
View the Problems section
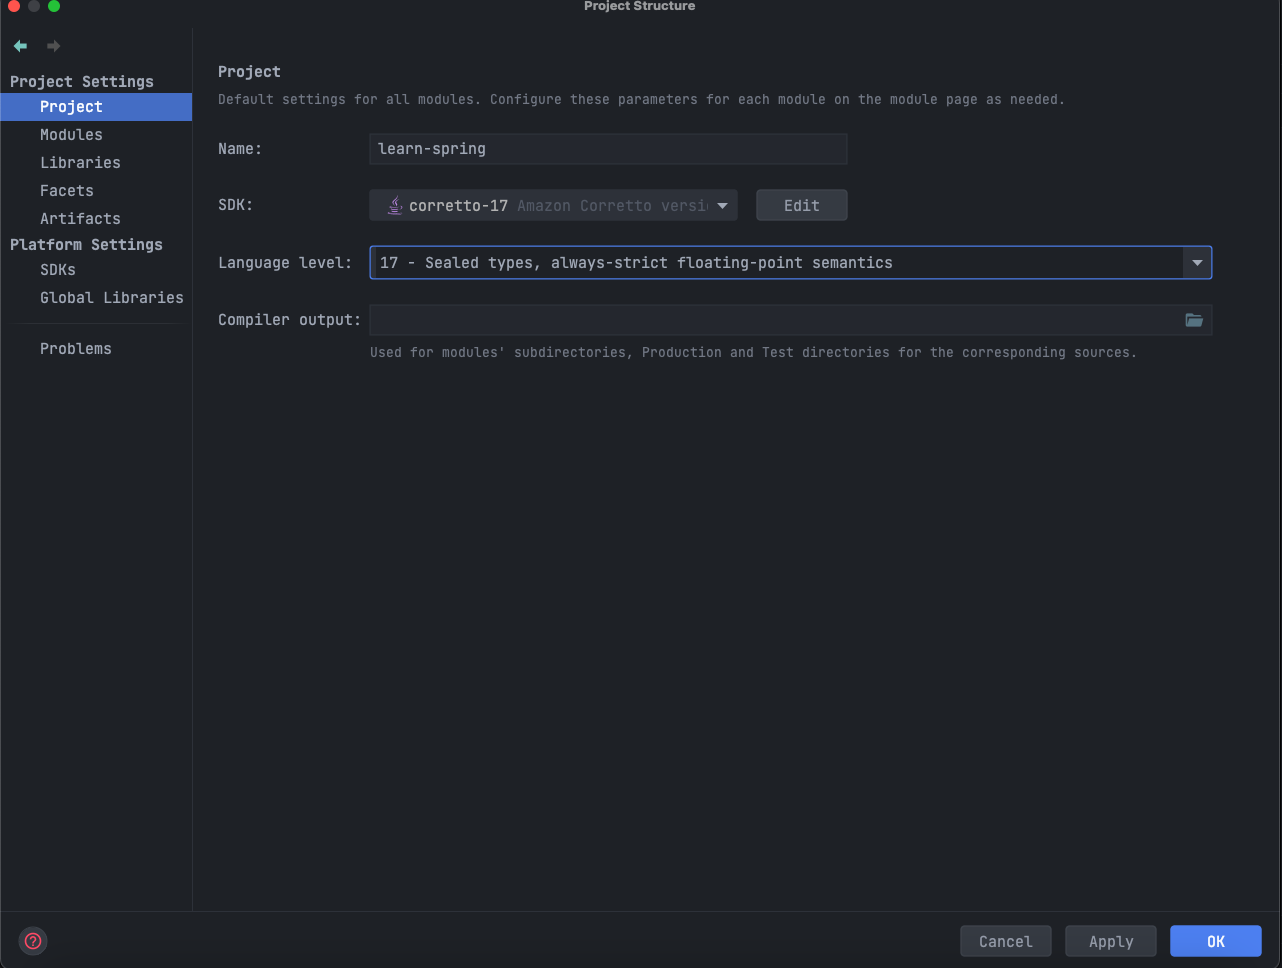[96, 349]
